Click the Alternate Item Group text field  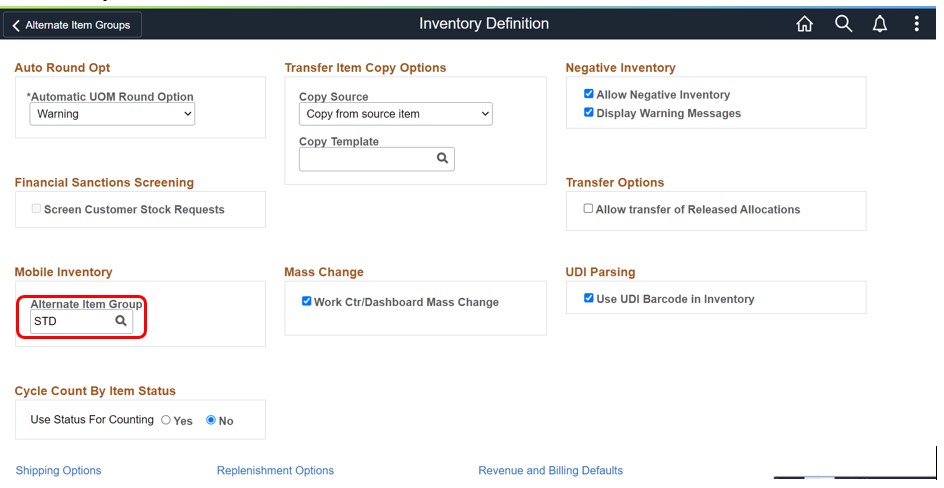[x=70, y=321]
